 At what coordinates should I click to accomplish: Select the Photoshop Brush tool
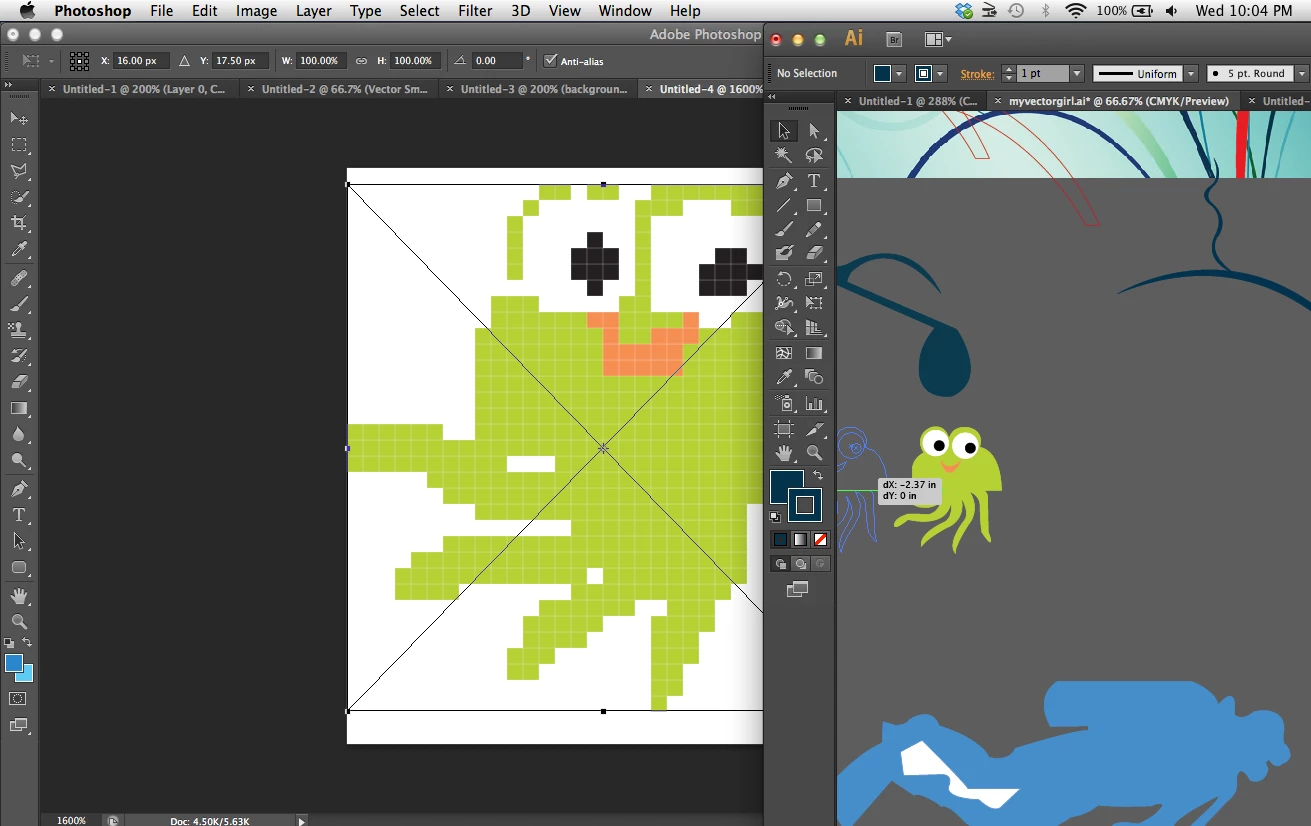pyautogui.click(x=19, y=304)
